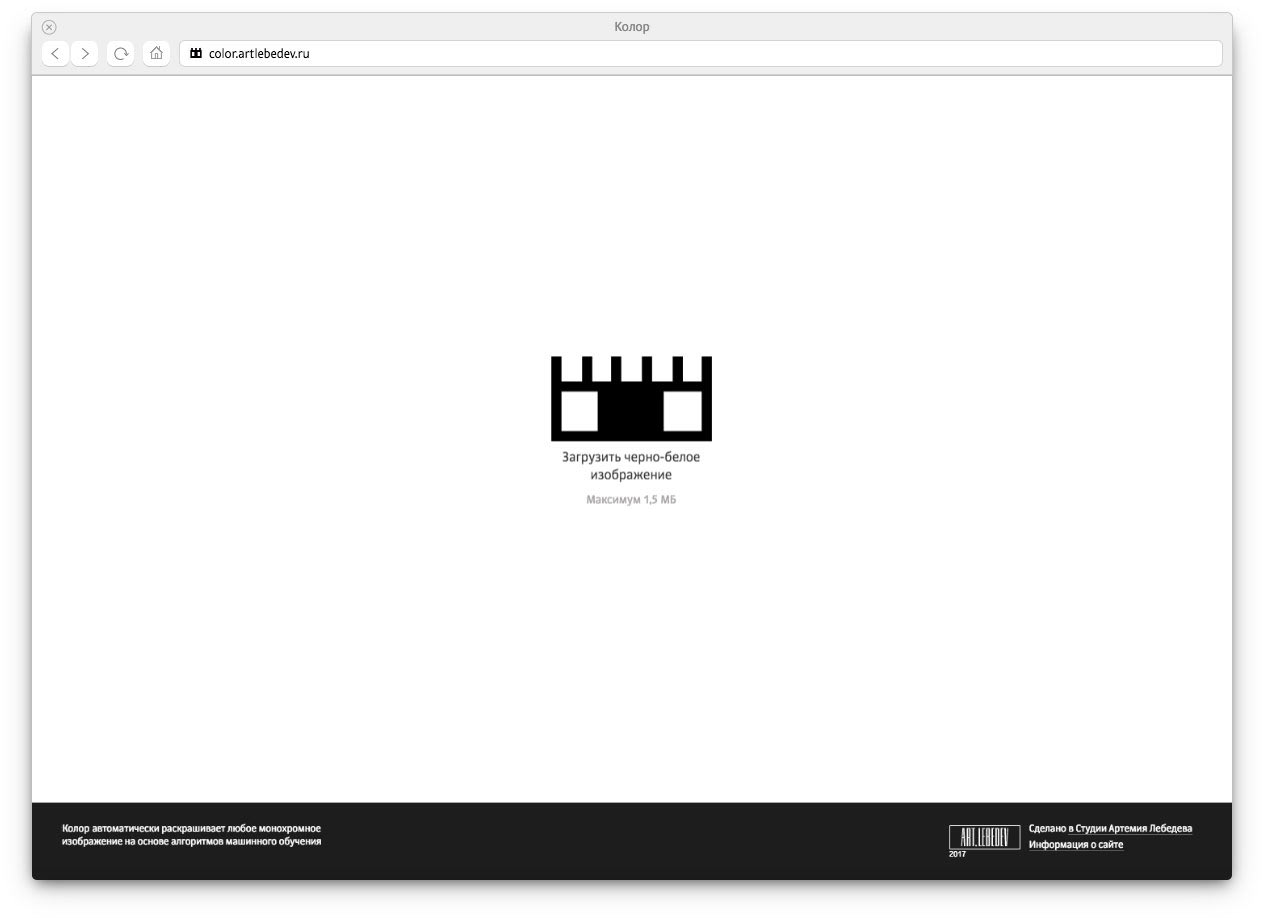
Task: Reload the page with the refresh icon
Action: tap(121, 54)
